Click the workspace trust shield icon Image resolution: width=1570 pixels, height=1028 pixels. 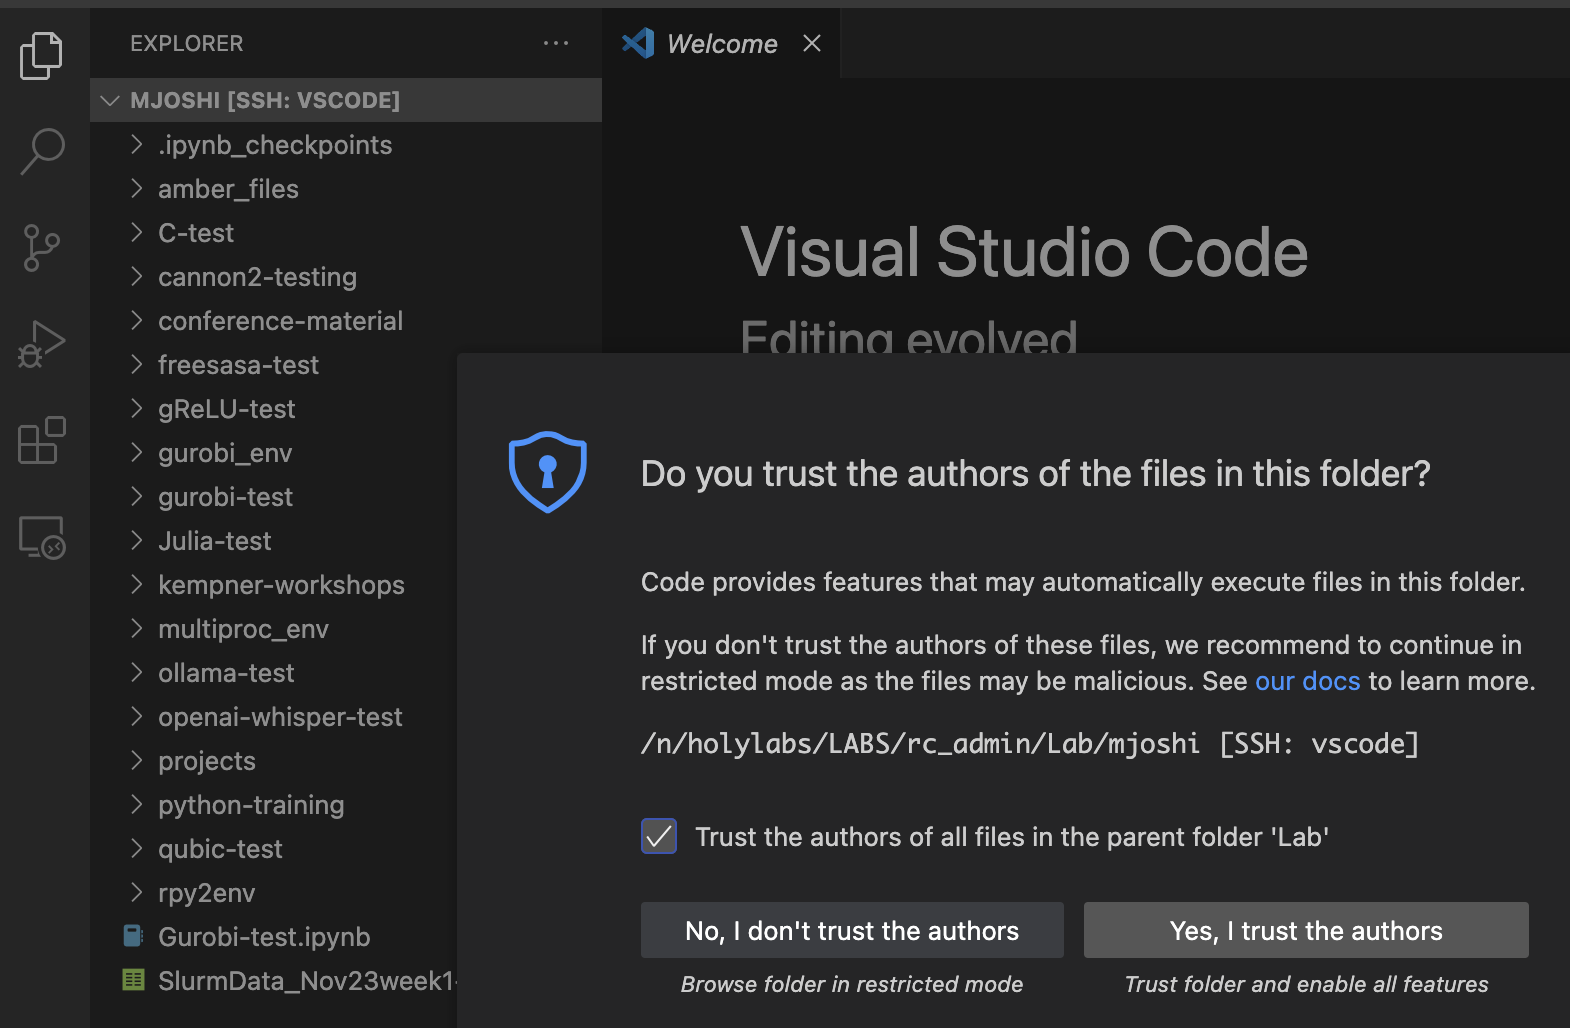point(547,472)
